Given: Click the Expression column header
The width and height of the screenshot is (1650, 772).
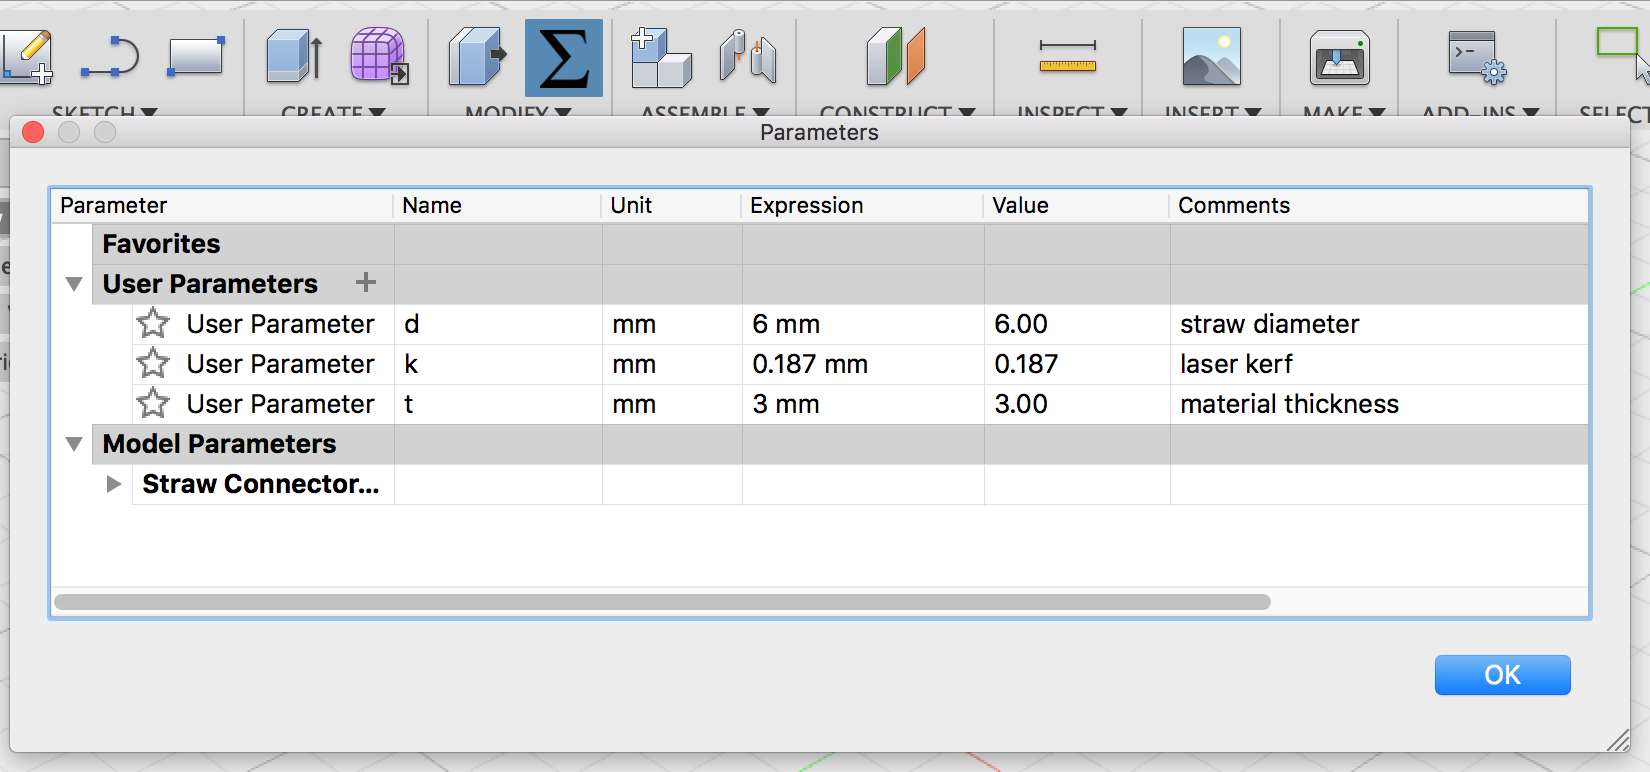Looking at the screenshot, I should tap(862, 205).
